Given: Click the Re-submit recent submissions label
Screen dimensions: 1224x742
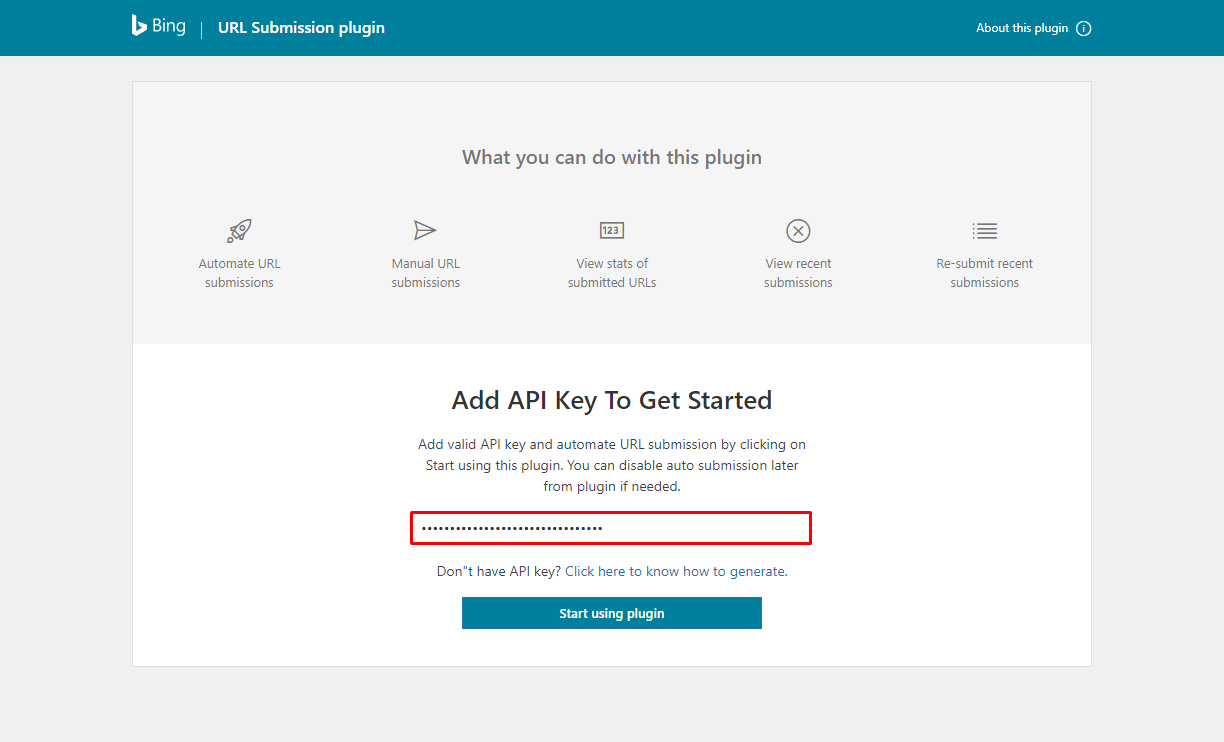Looking at the screenshot, I should tap(984, 272).
